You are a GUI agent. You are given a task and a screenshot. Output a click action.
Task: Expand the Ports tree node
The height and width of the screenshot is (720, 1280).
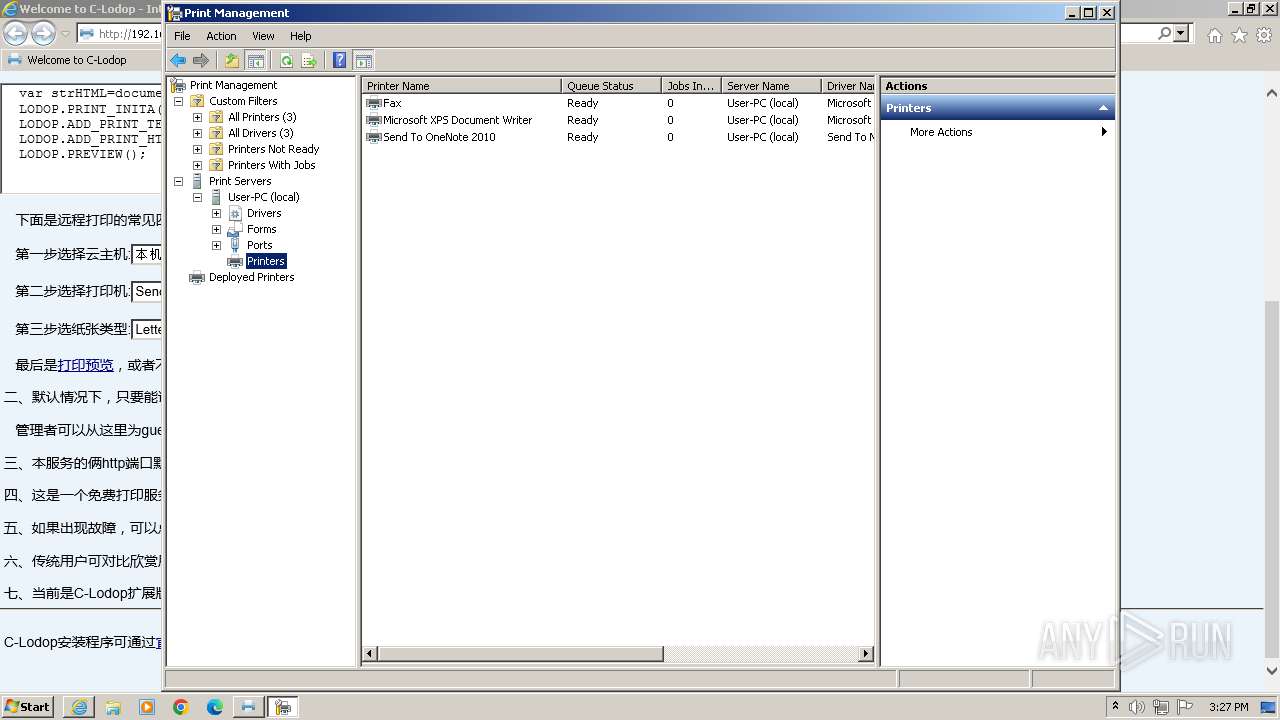[216, 245]
